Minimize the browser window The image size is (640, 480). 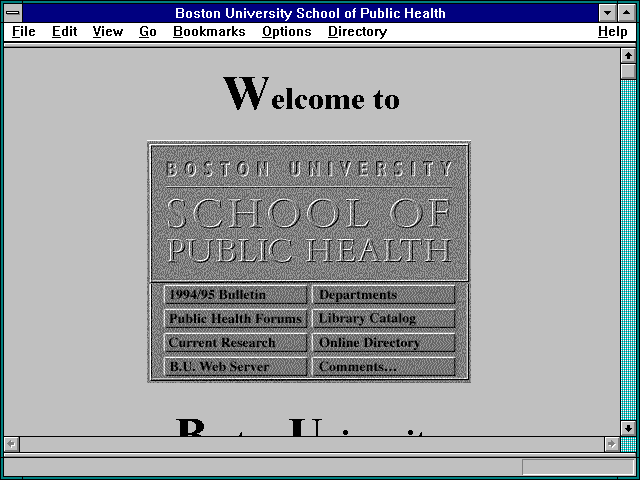pos(607,13)
